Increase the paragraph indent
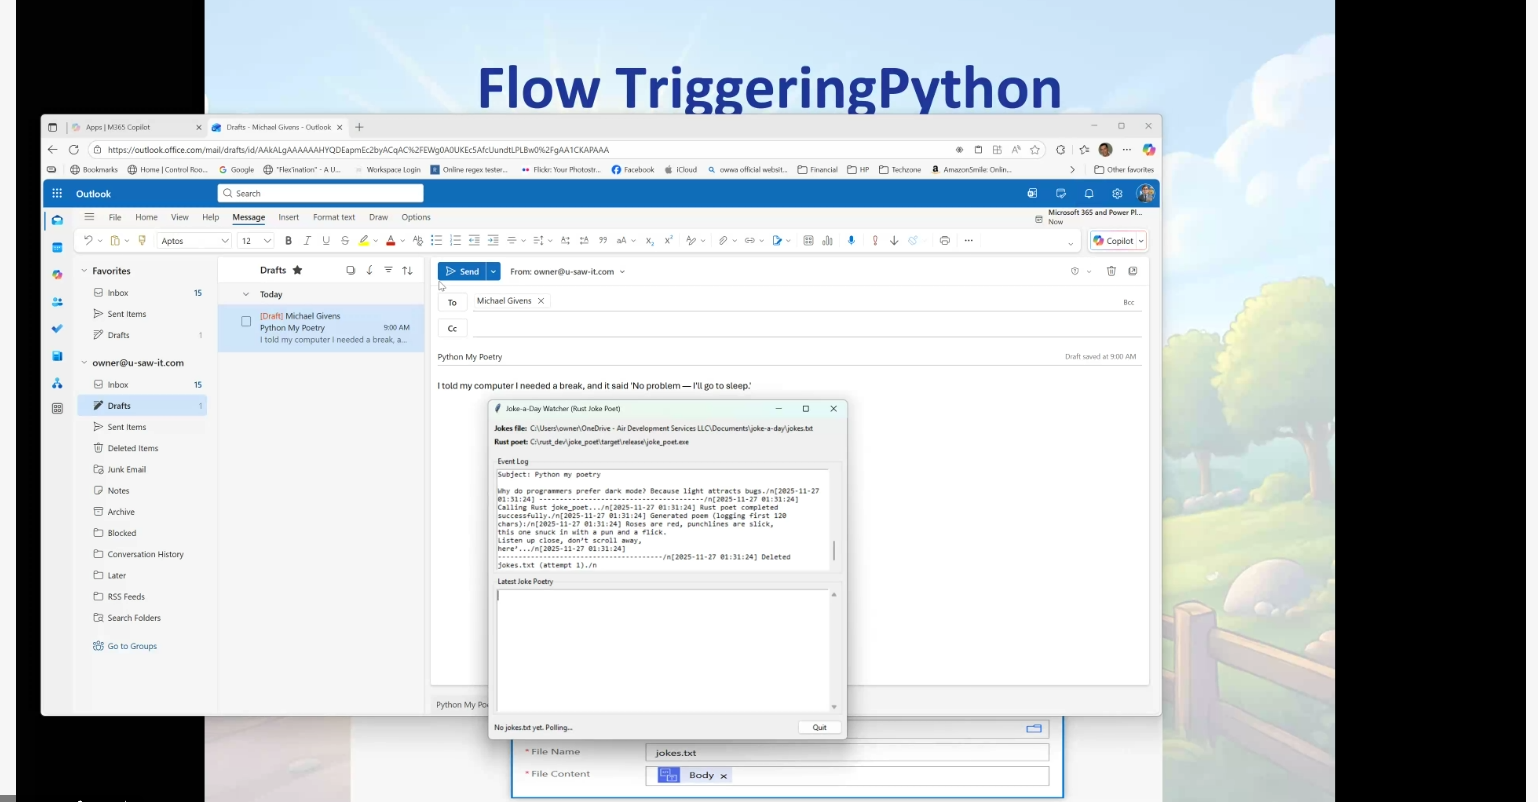Image resolution: width=1538 pixels, height=802 pixels. pyautogui.click(x=493, y=241)
